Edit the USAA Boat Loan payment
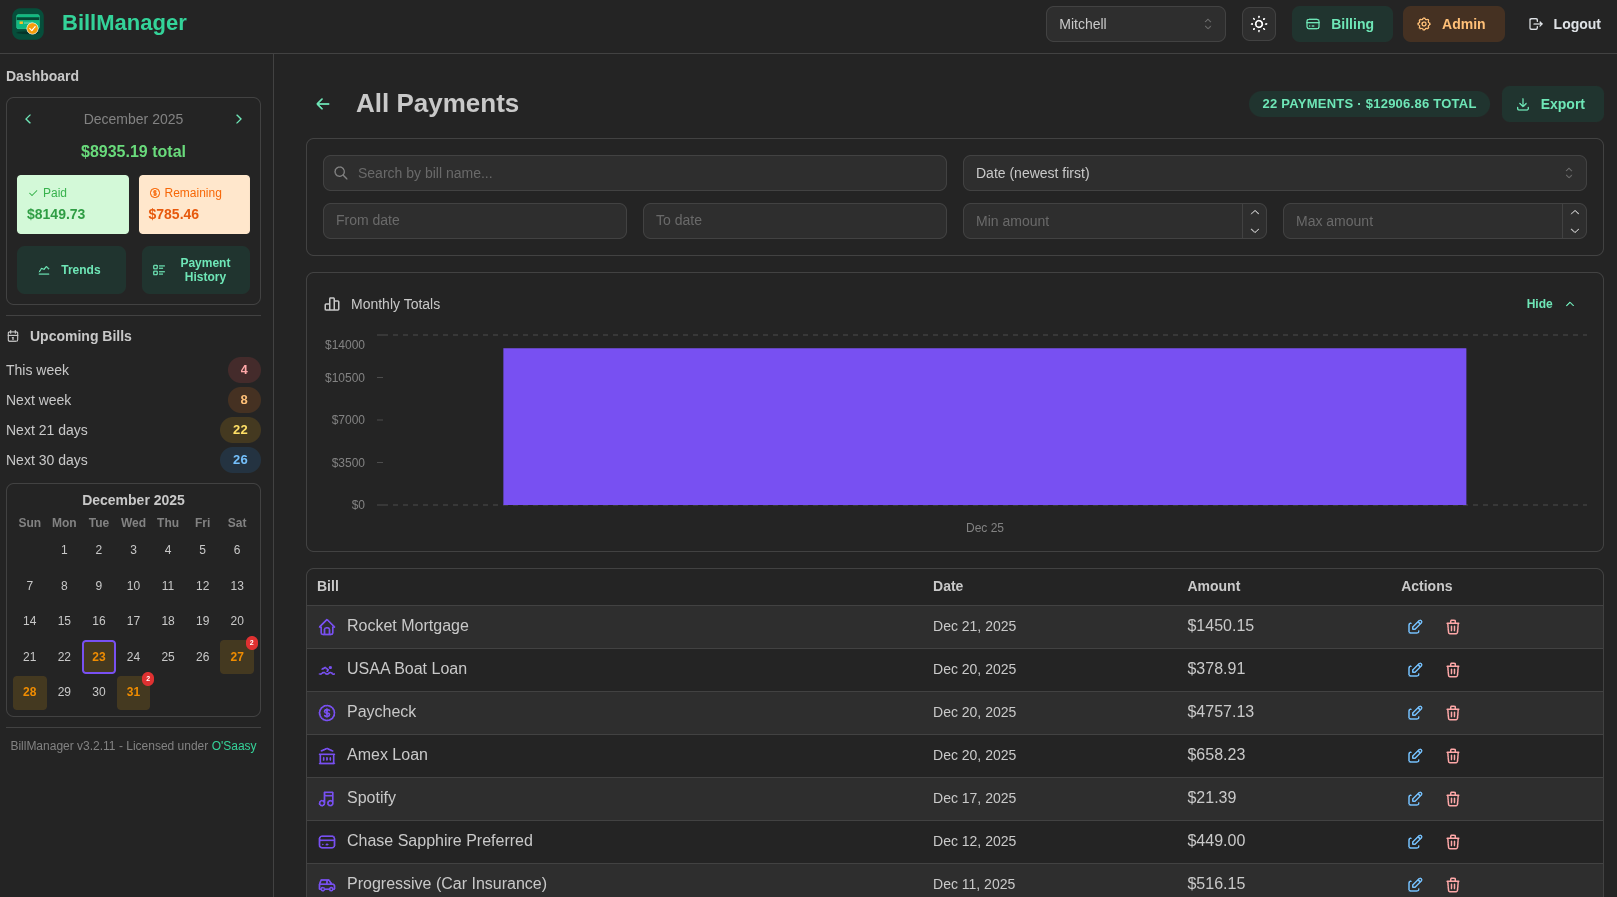 click(1415, 670)
